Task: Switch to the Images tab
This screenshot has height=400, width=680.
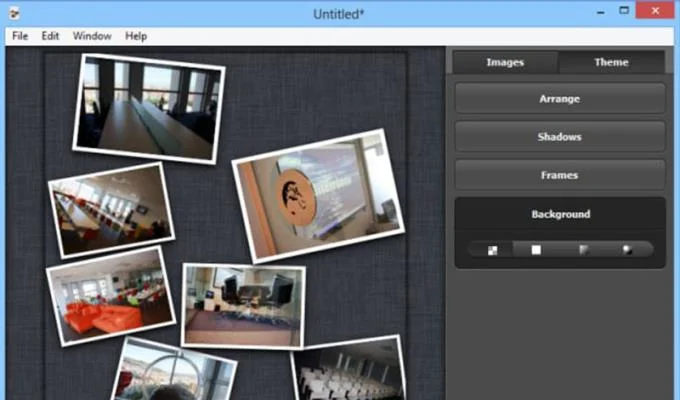Action: [x=505, y=62]
